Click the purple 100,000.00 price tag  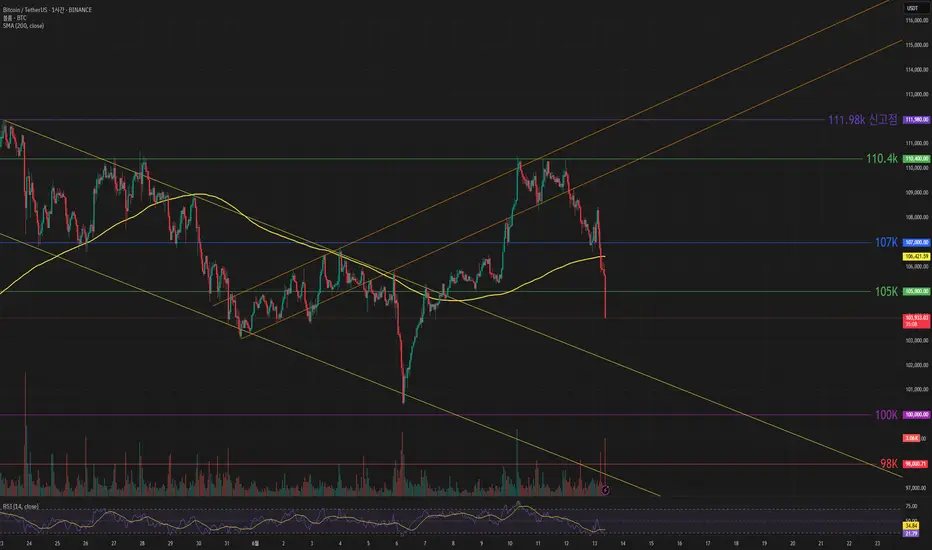(917, 415)
